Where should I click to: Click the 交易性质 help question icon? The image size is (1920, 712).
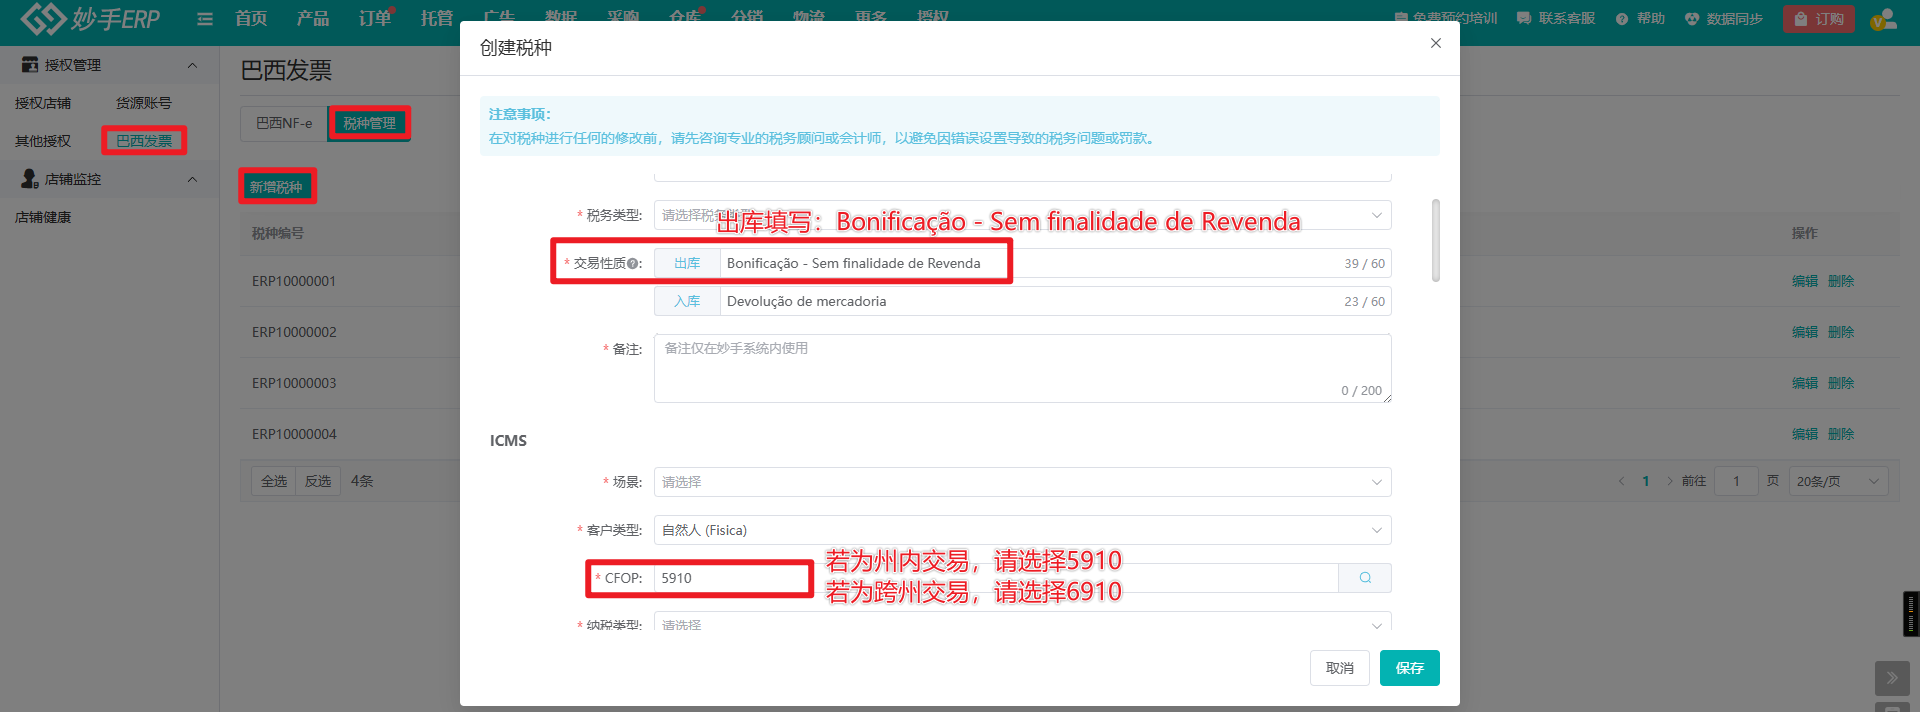[634, 264]
